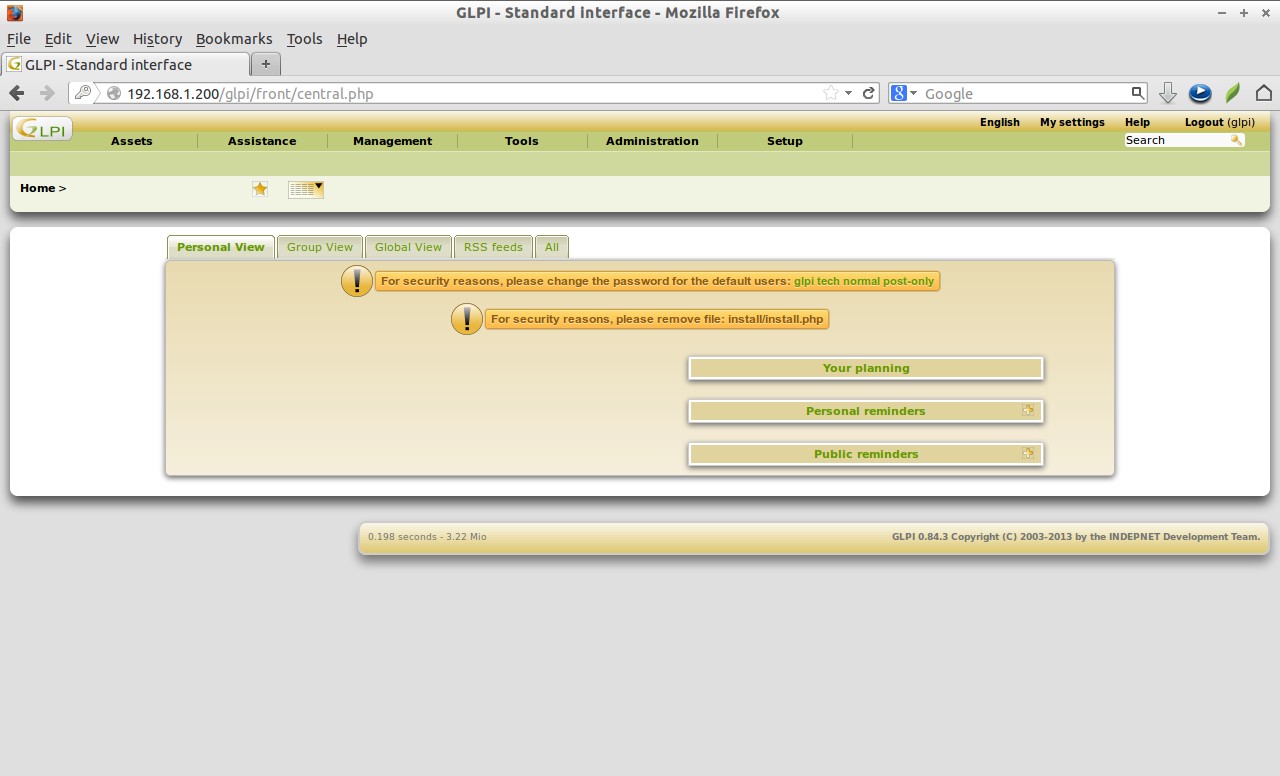The image size is (1280, 776).
Task: Click the green leaf toolbar extension icon
Action: pos(1233,93)
